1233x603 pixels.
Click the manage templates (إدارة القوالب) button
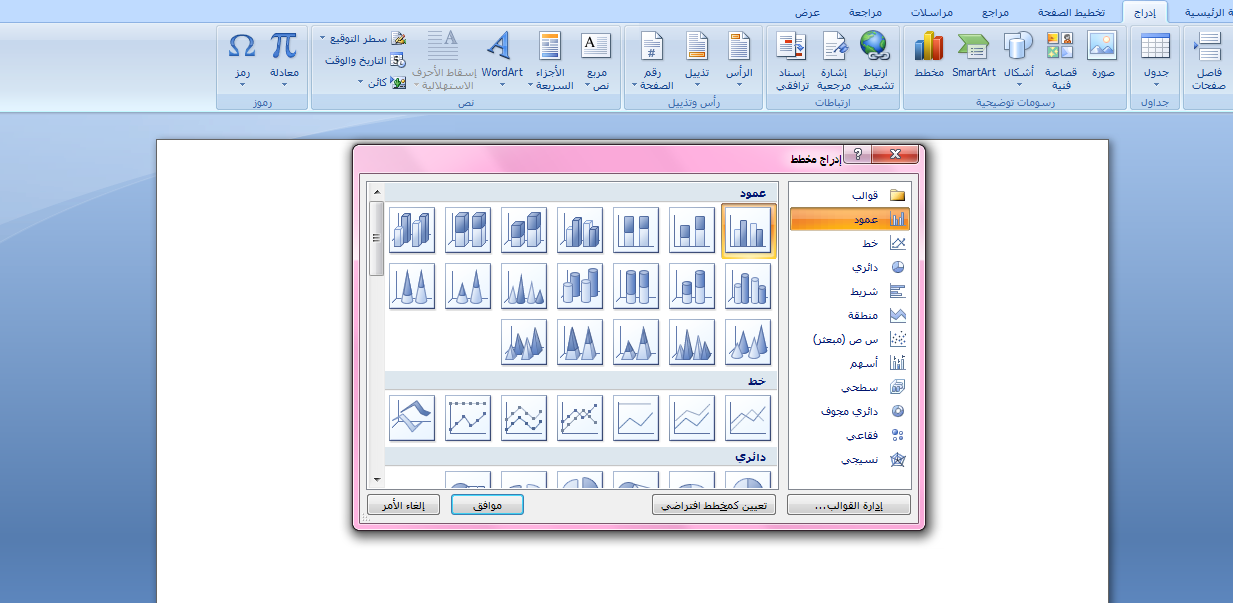click(849, 505)
